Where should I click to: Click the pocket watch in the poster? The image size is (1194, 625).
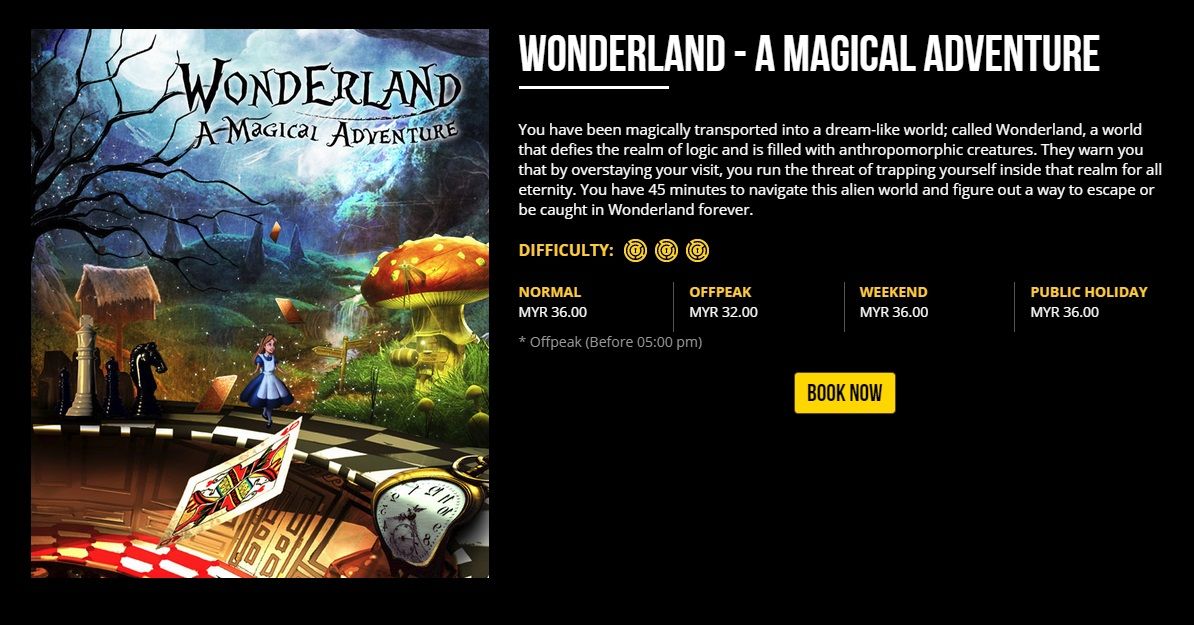coord(426,514)
